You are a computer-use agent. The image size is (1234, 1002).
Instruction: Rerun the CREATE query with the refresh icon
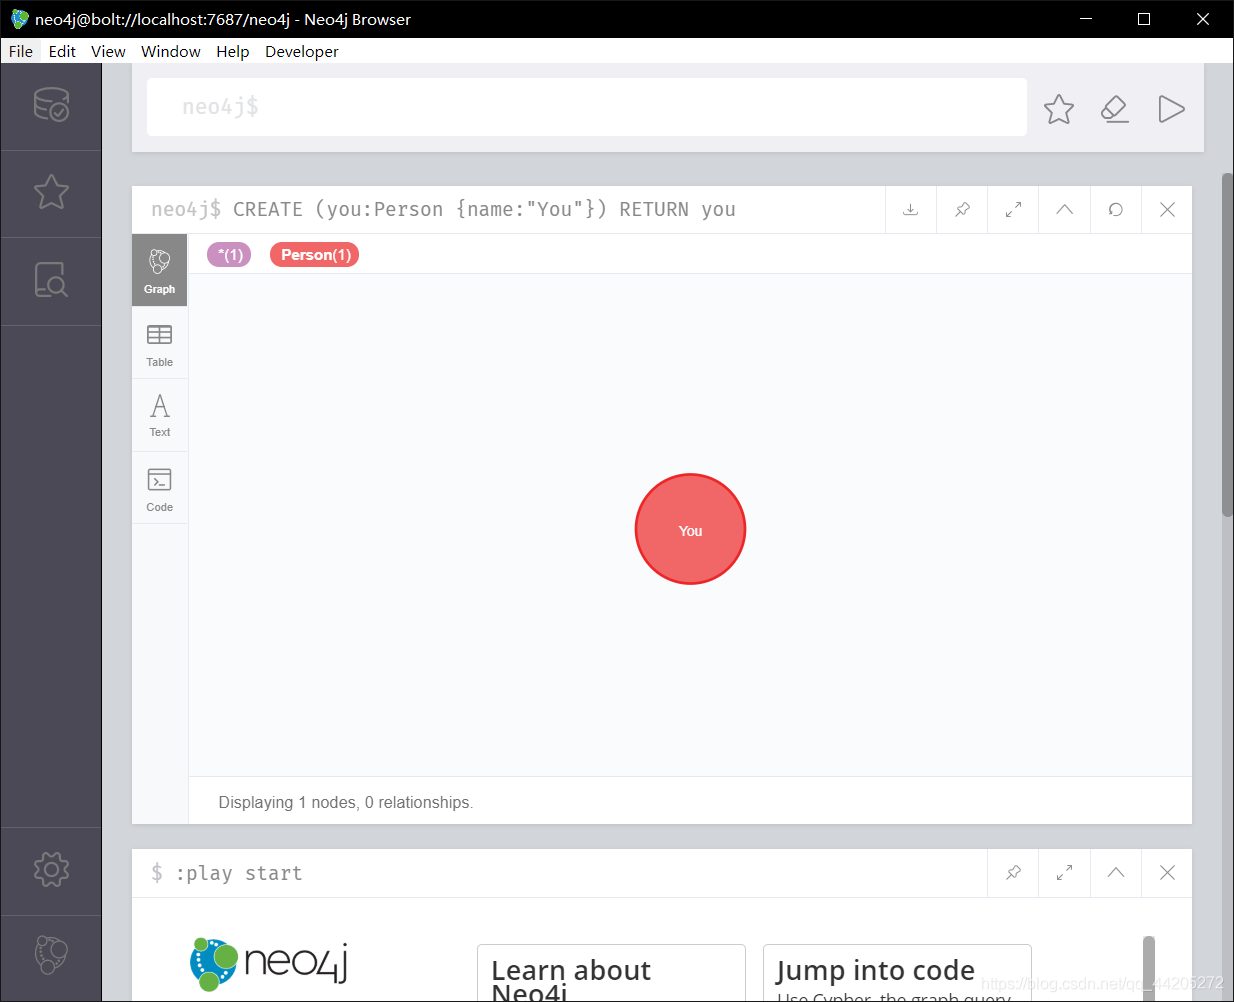point(1115,210)
